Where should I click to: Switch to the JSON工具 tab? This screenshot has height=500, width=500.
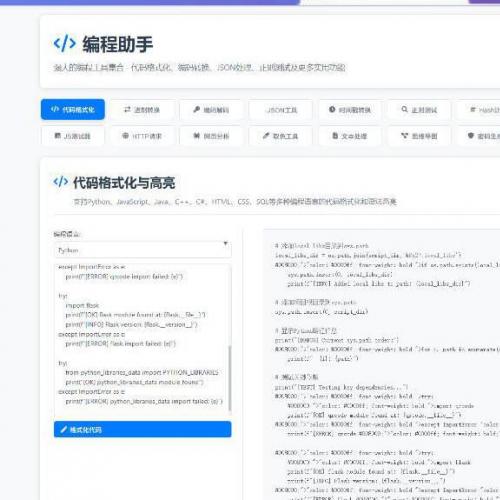point(281,110)
